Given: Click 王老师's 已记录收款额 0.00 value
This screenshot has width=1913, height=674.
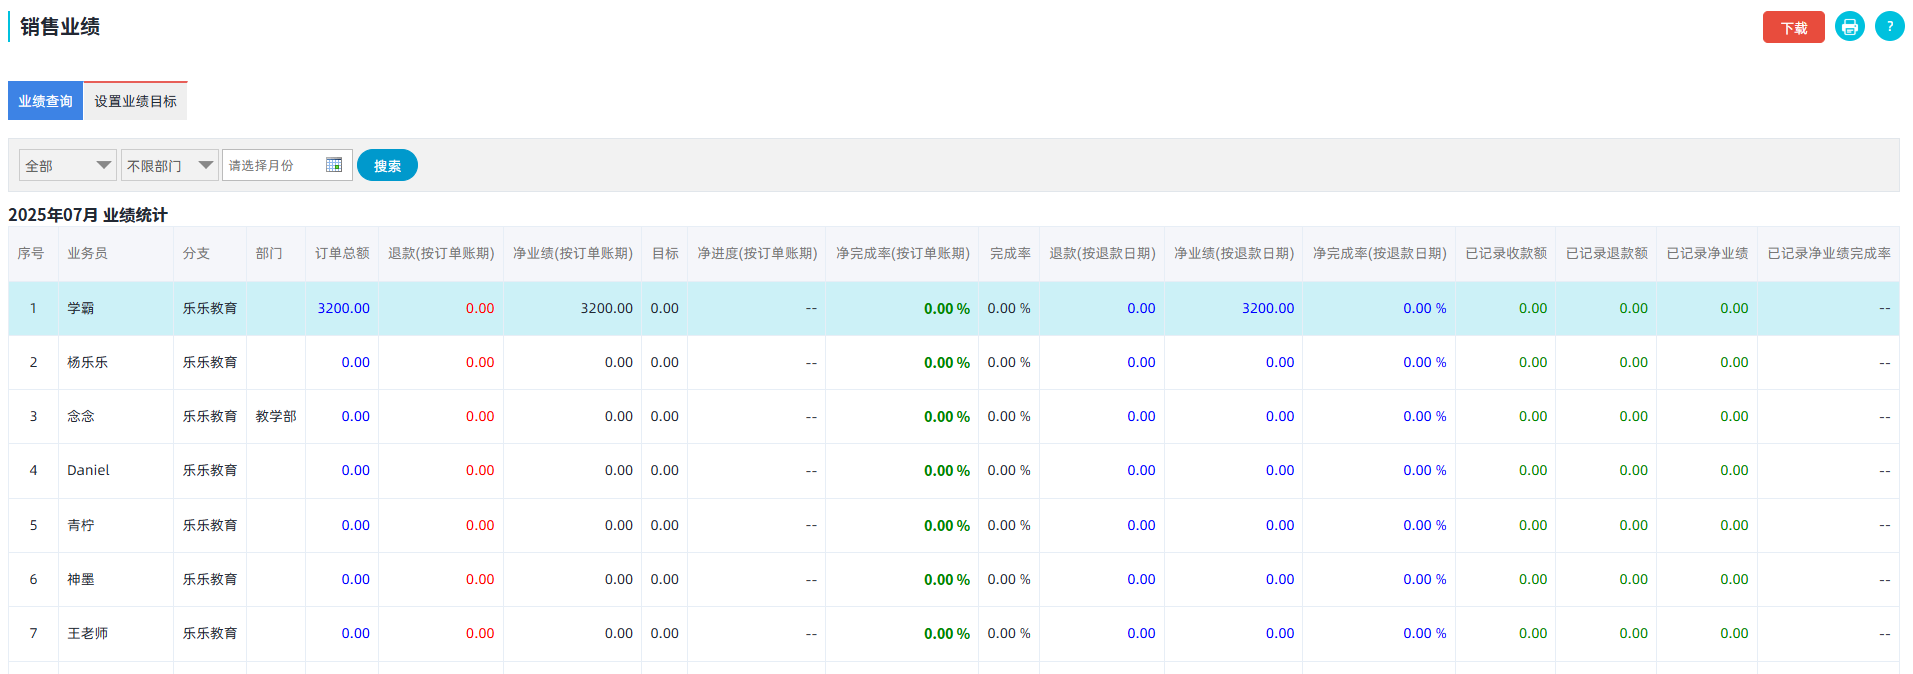Looking at the screenshot, I should pyautogui.click(x=1533, y=633).
